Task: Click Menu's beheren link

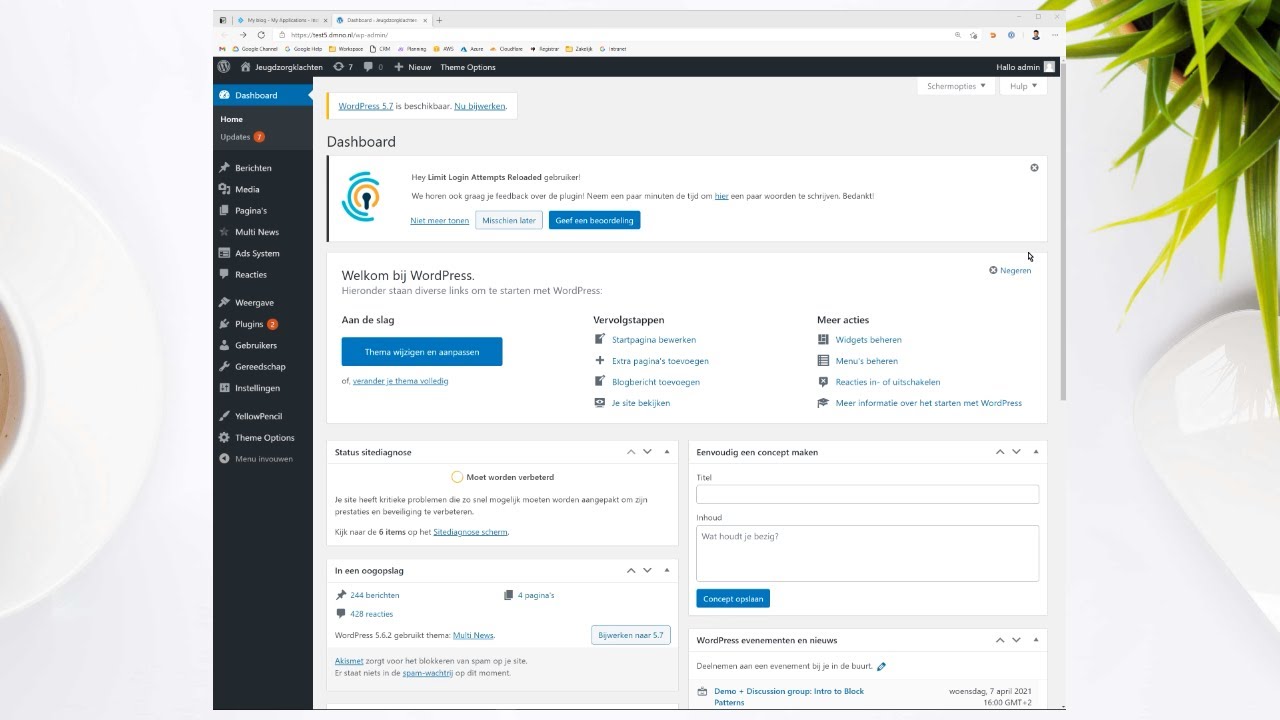Action: (867, 361)
